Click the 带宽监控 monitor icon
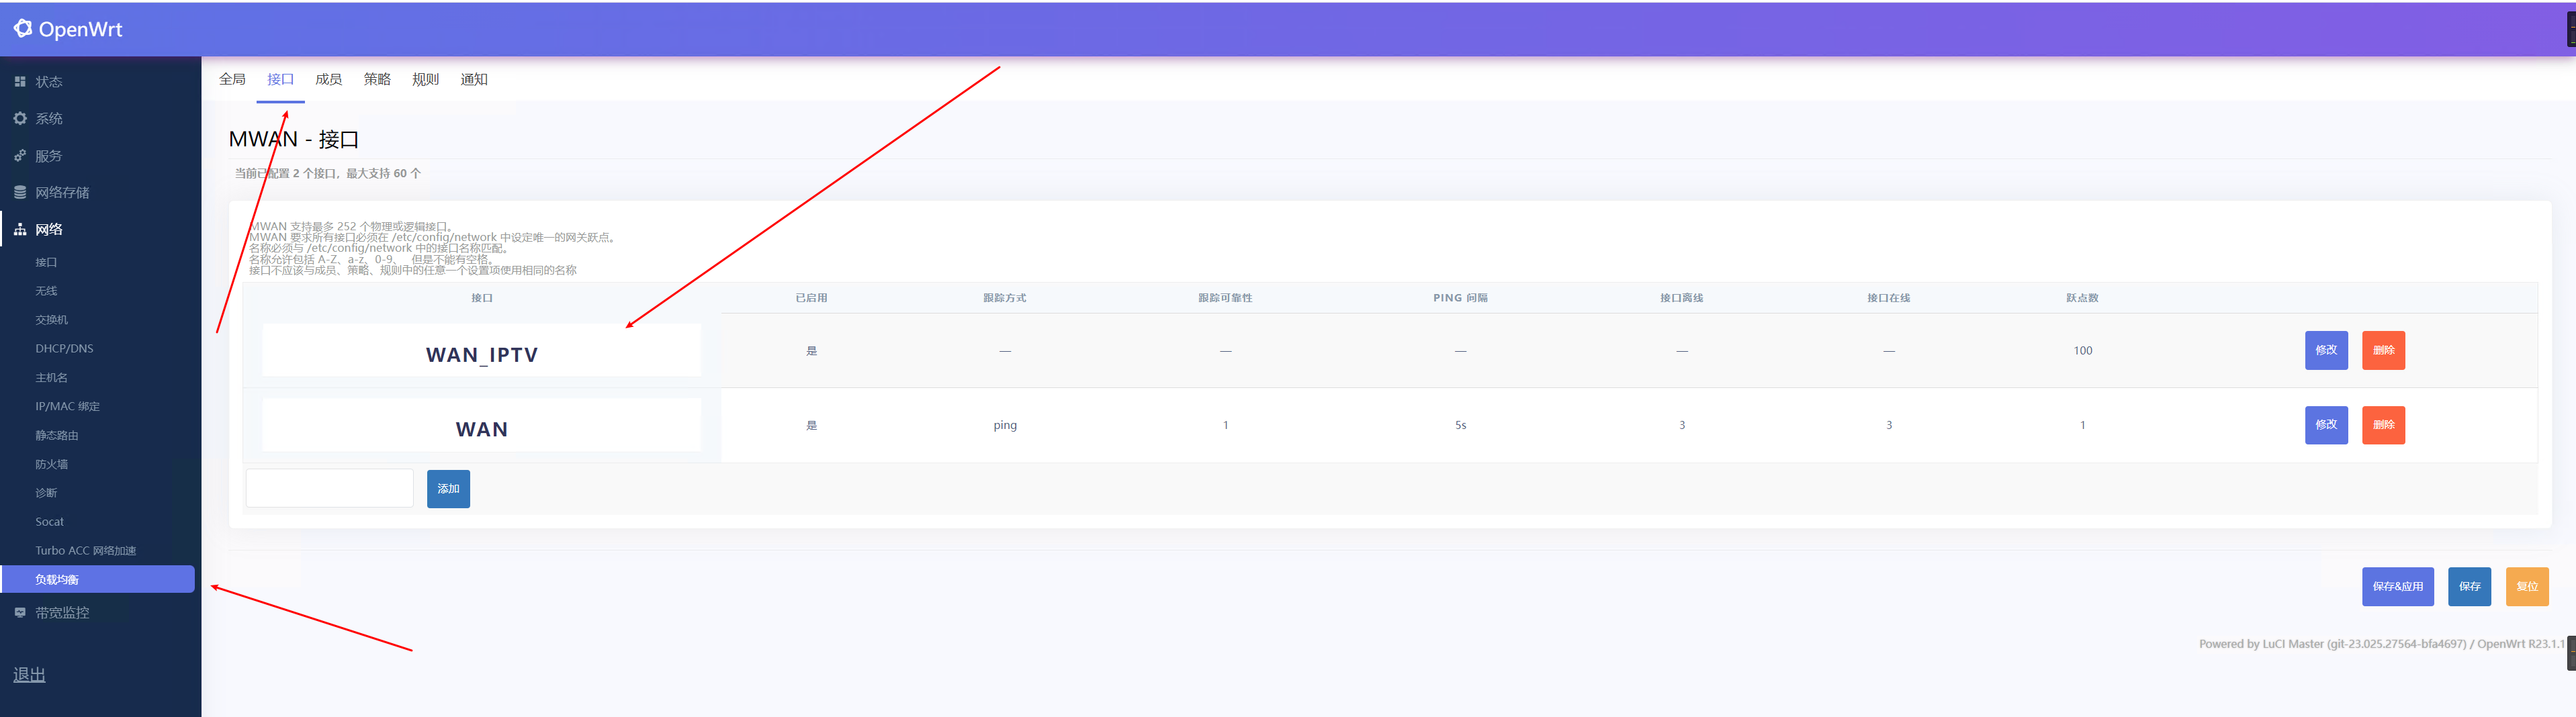Viewport: 2576px width, 717px height. [20, 612]
